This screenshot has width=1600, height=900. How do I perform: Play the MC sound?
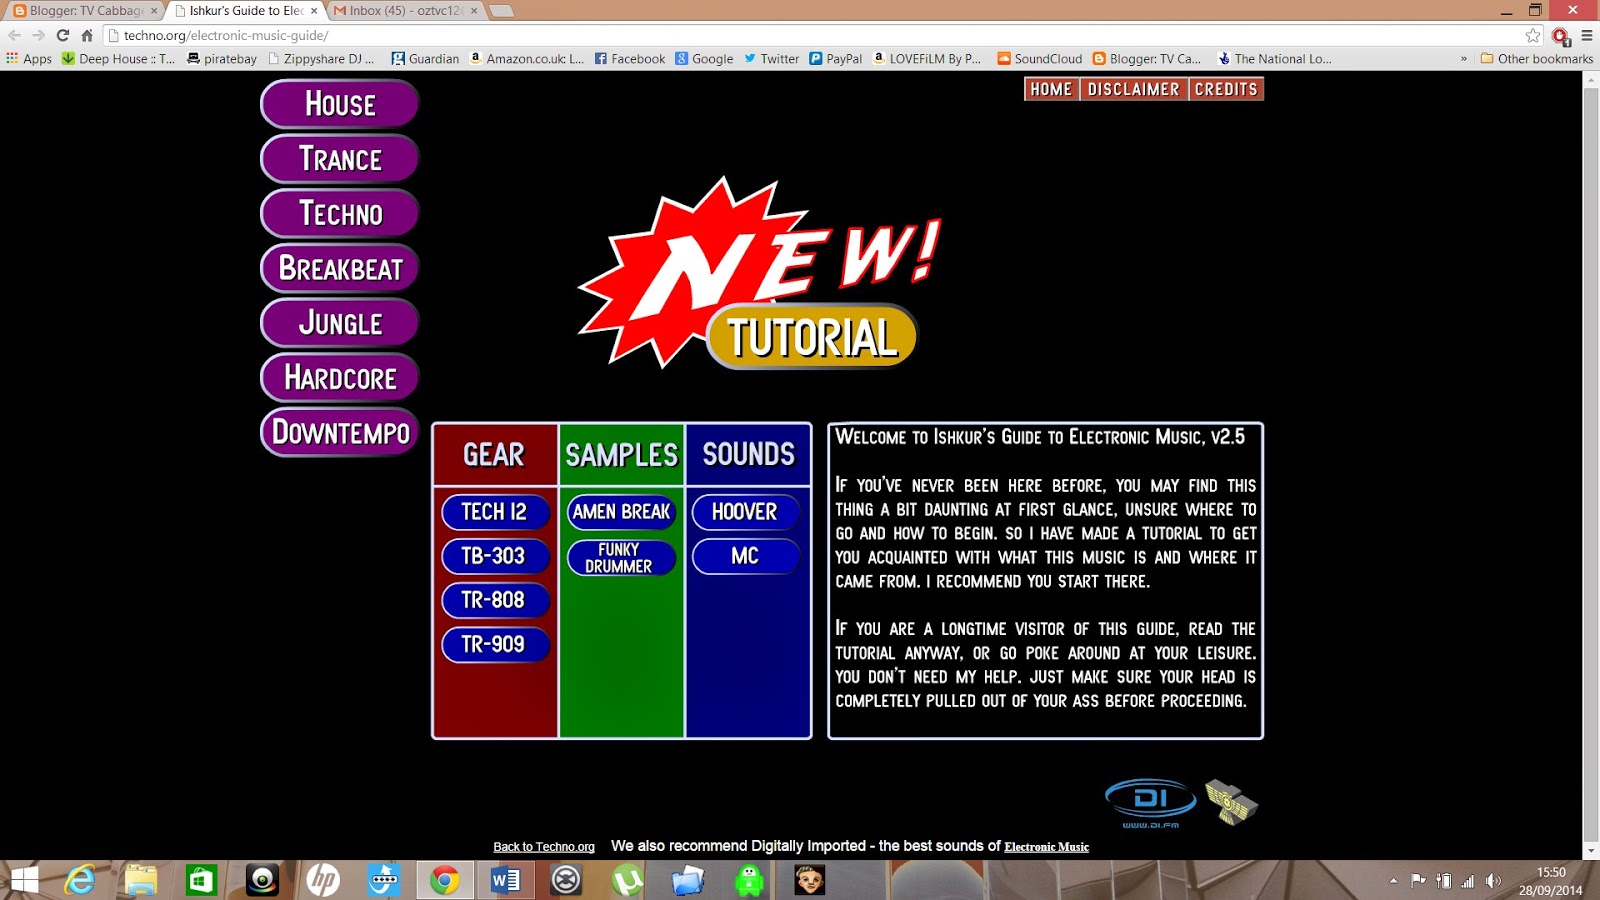746,556
